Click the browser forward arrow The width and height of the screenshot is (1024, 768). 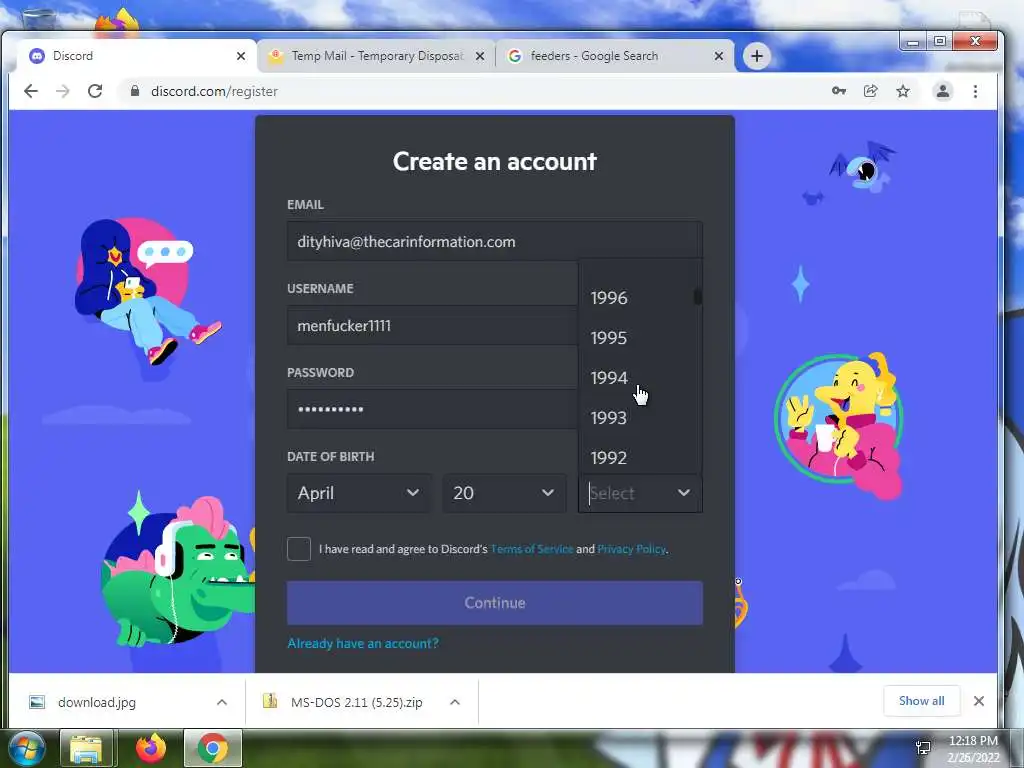63,91
